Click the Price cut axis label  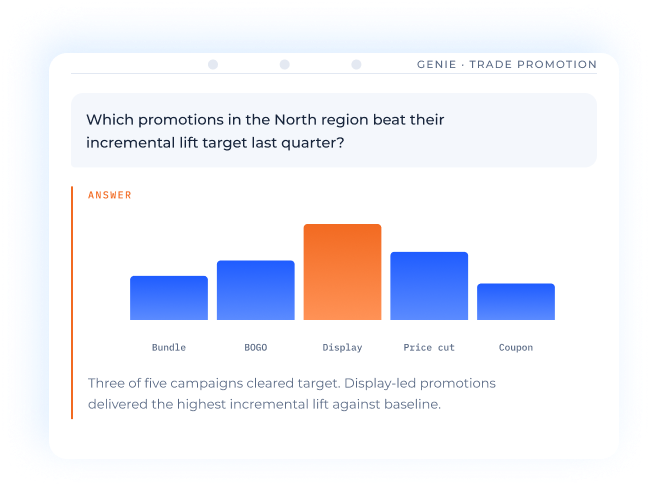click(x=429, y=347)
